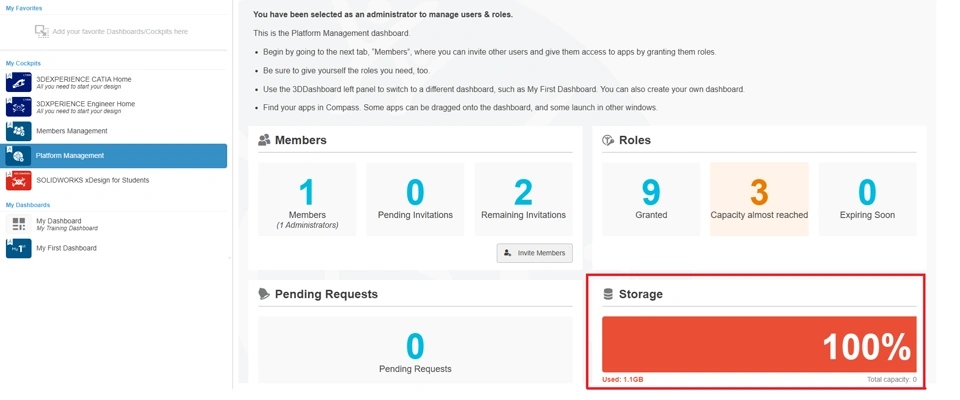The height and width of the screenshot is (400, 960).
Task: Open the Remaining Invitations tile
Action: point(523,199)
